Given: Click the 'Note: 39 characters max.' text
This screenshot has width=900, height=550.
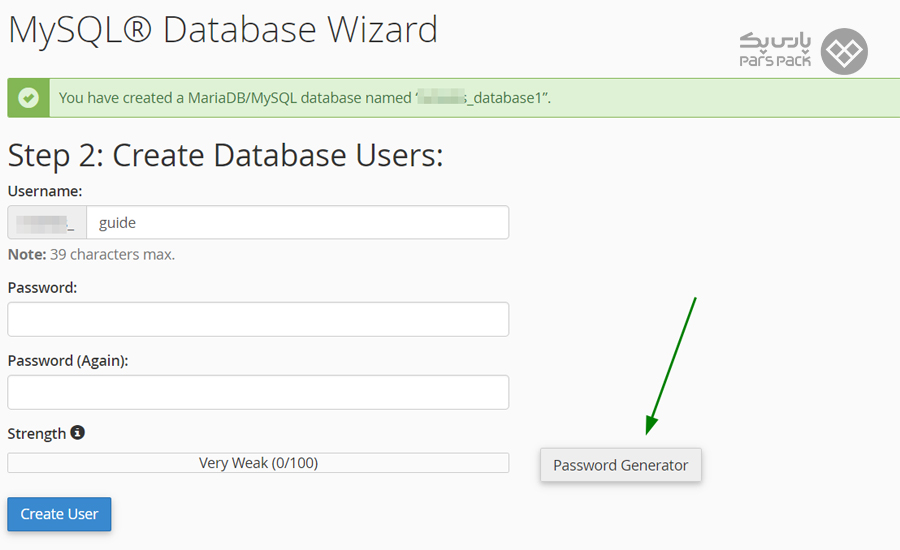Looking at the screenshot, I should coord(91,254).
